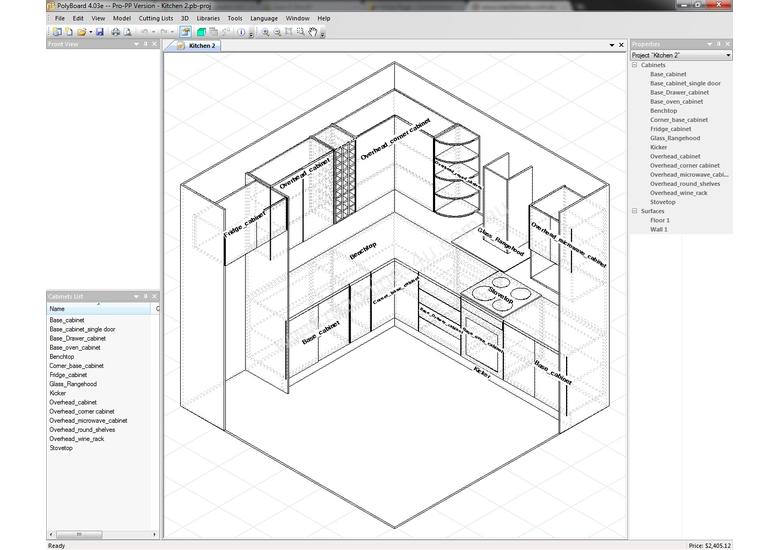Open the 3D menu
Image resolution: width=780 pixels, height=550 pixels.
pos(185,18)
